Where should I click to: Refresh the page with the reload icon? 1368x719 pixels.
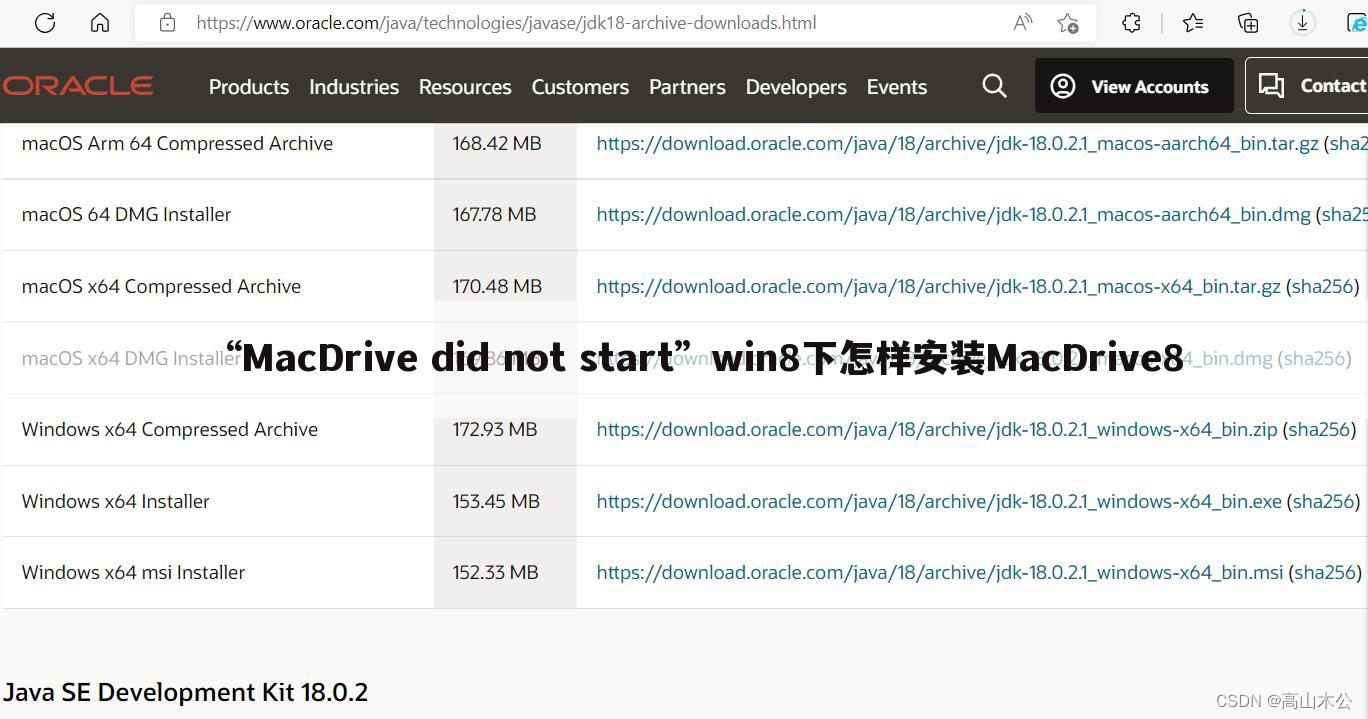[x=45, y=22]
